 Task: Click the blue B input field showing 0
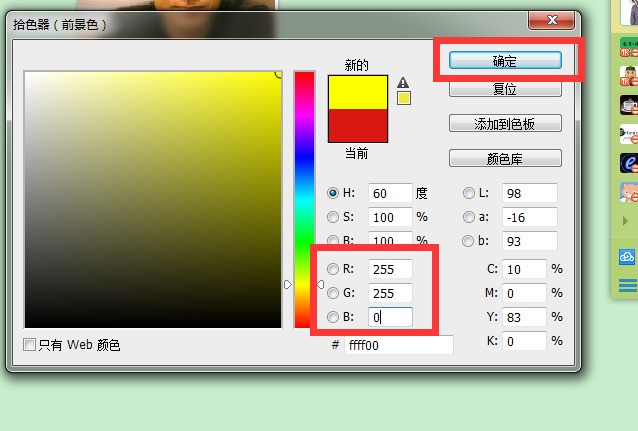click(x=390, y=317)
